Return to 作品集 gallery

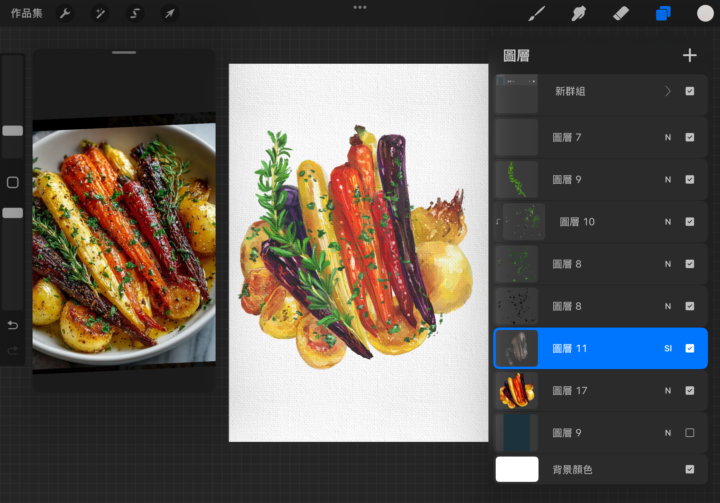26,13
